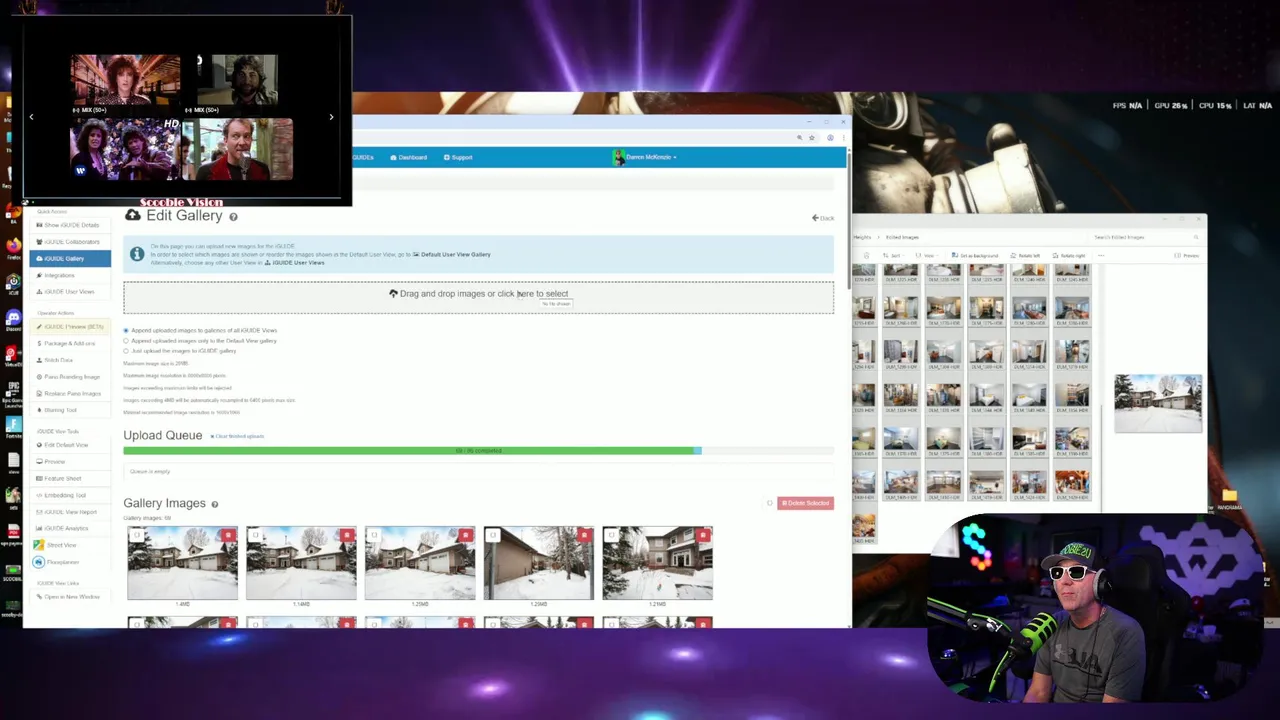Open the Sort dropdown in File Explorer
The width and height of the screenshot is (1280, 720).
(x=894, y=256)
